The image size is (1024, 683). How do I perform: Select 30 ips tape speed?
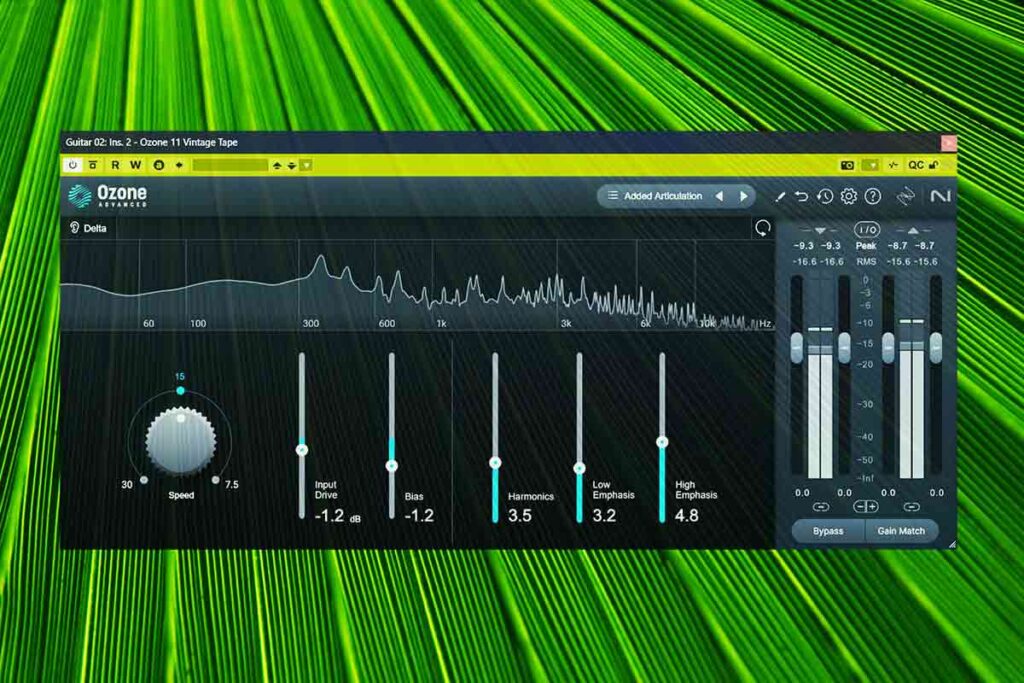144,480
